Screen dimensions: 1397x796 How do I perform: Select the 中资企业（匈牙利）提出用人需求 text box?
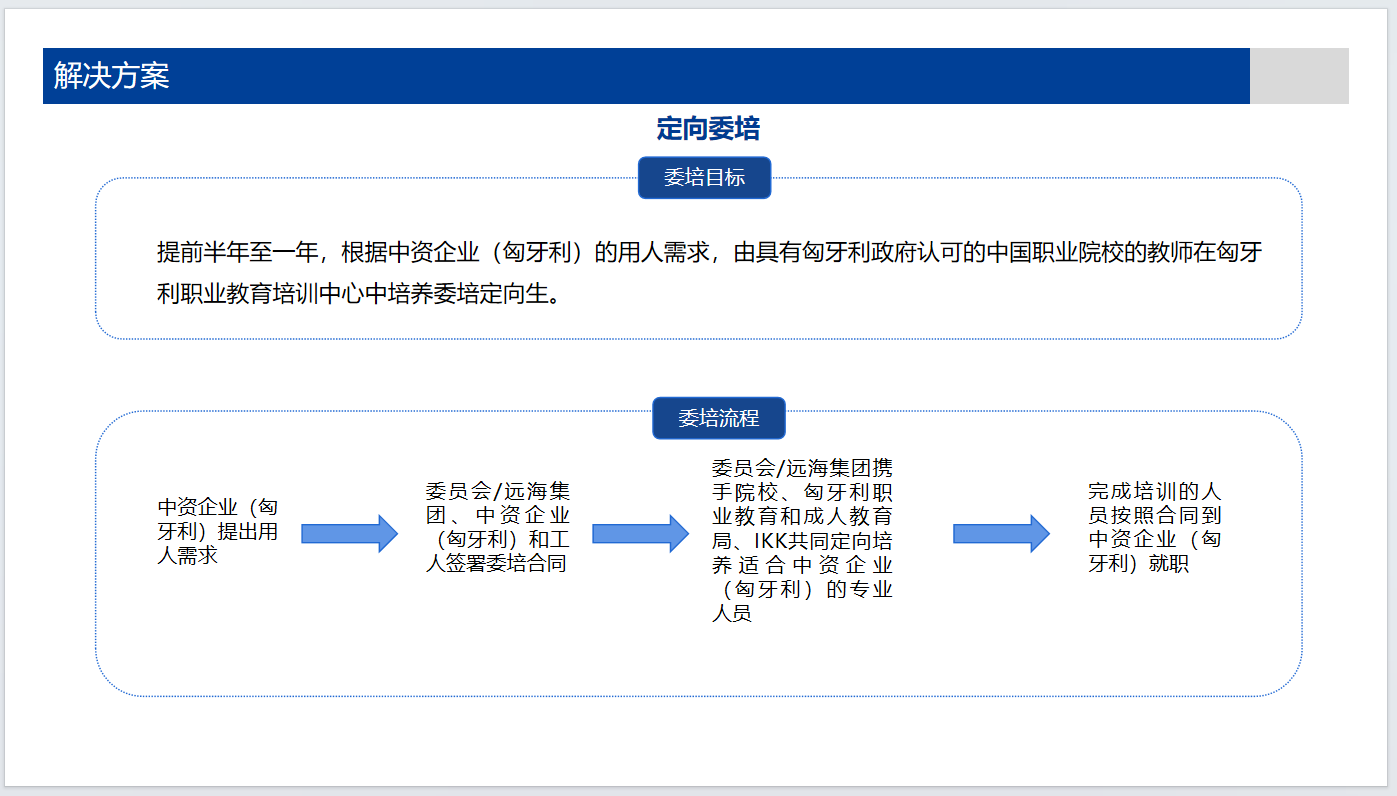coord(218,532)
